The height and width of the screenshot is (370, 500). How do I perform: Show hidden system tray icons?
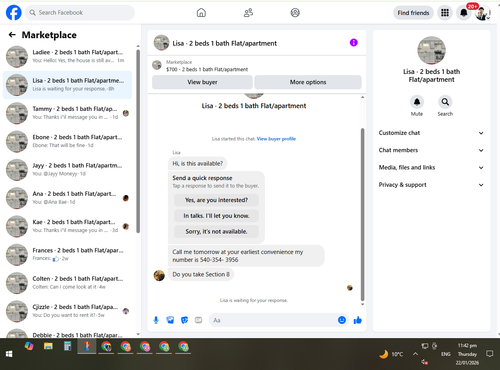click(x=415, y=354)
